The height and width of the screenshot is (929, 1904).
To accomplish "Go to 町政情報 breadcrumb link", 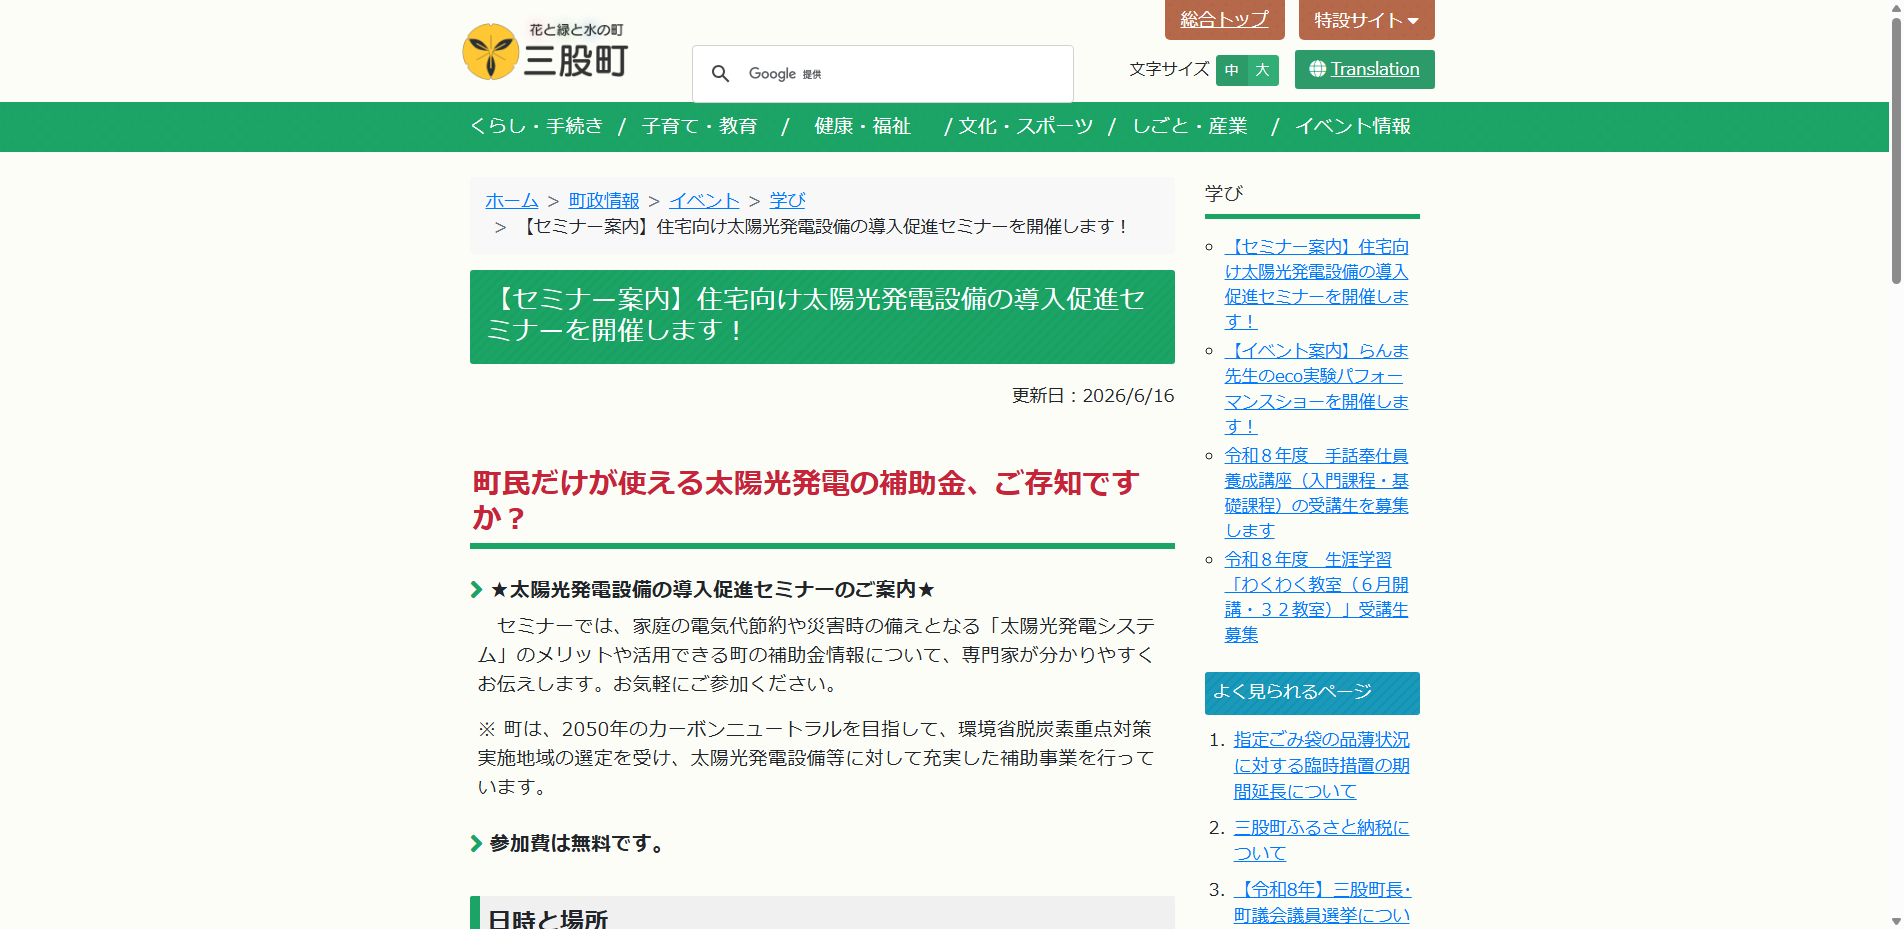I will pos(604,201).
